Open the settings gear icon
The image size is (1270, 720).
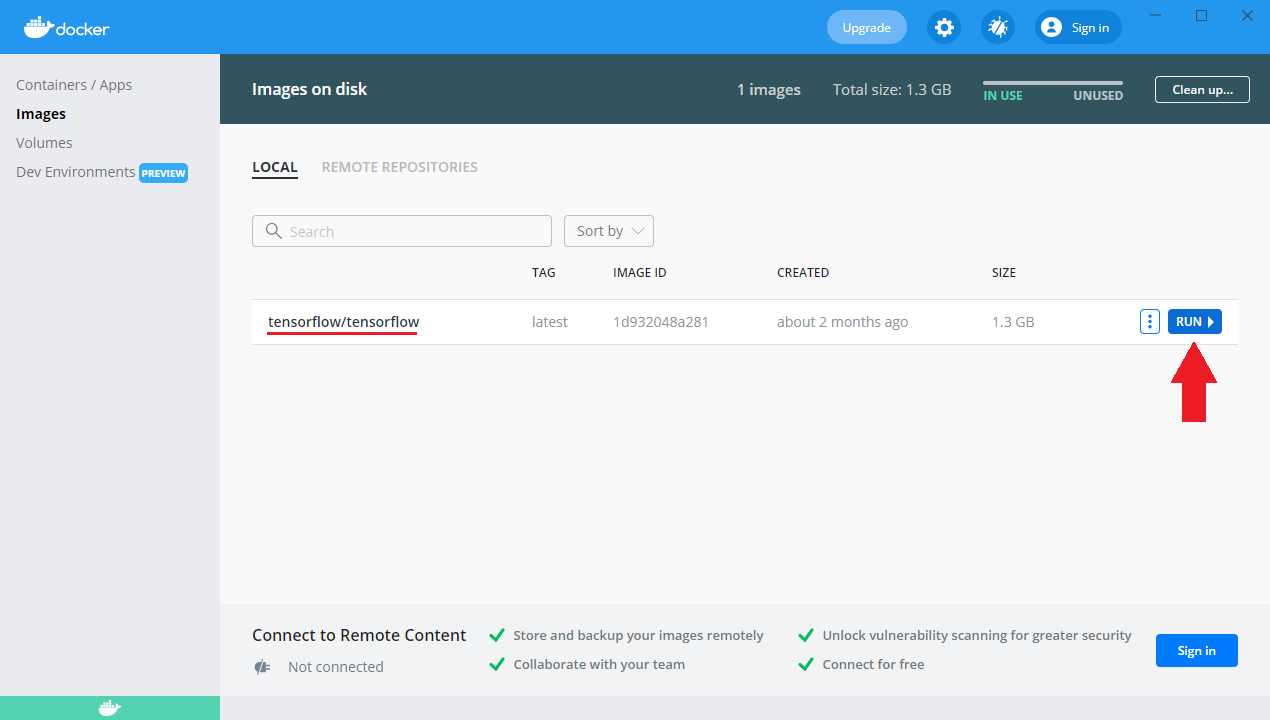tap(944, 27)
